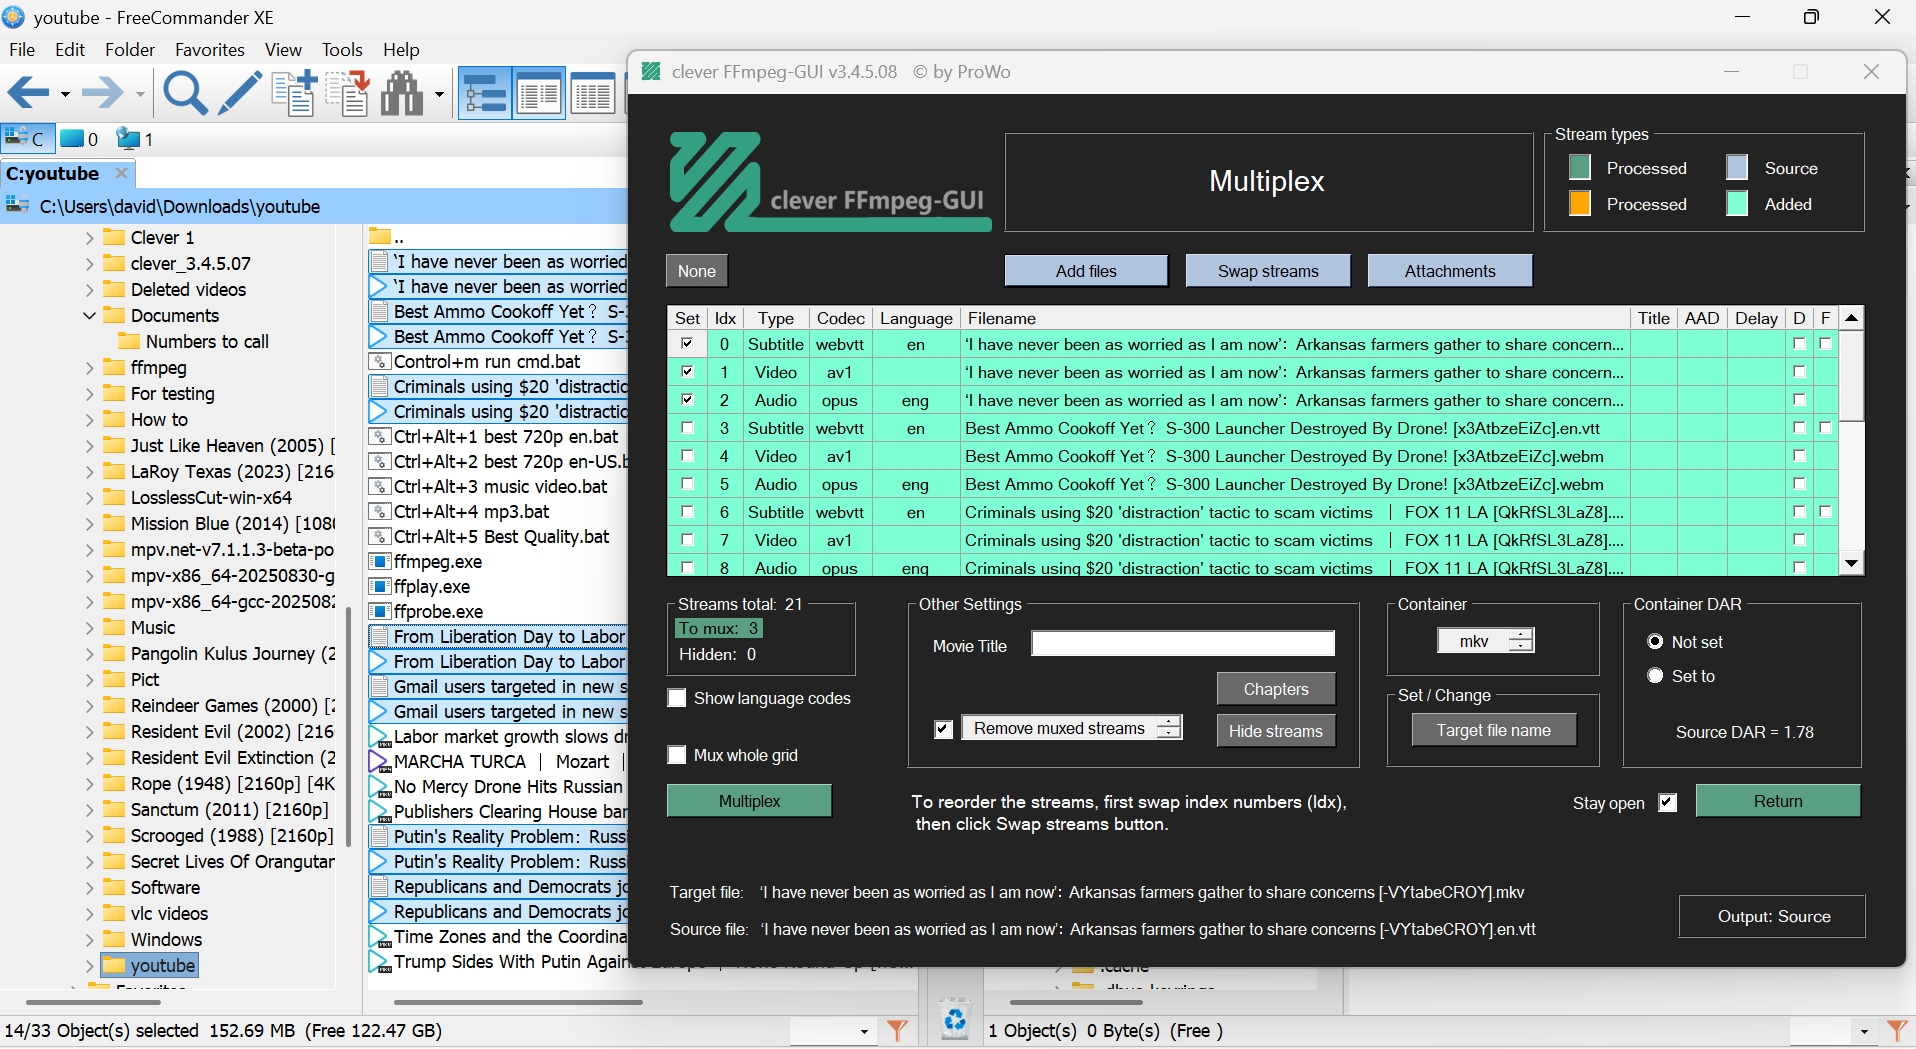Select the Set to radio button
The height and width of the screenshot is (1049, 1916).
1656,676
